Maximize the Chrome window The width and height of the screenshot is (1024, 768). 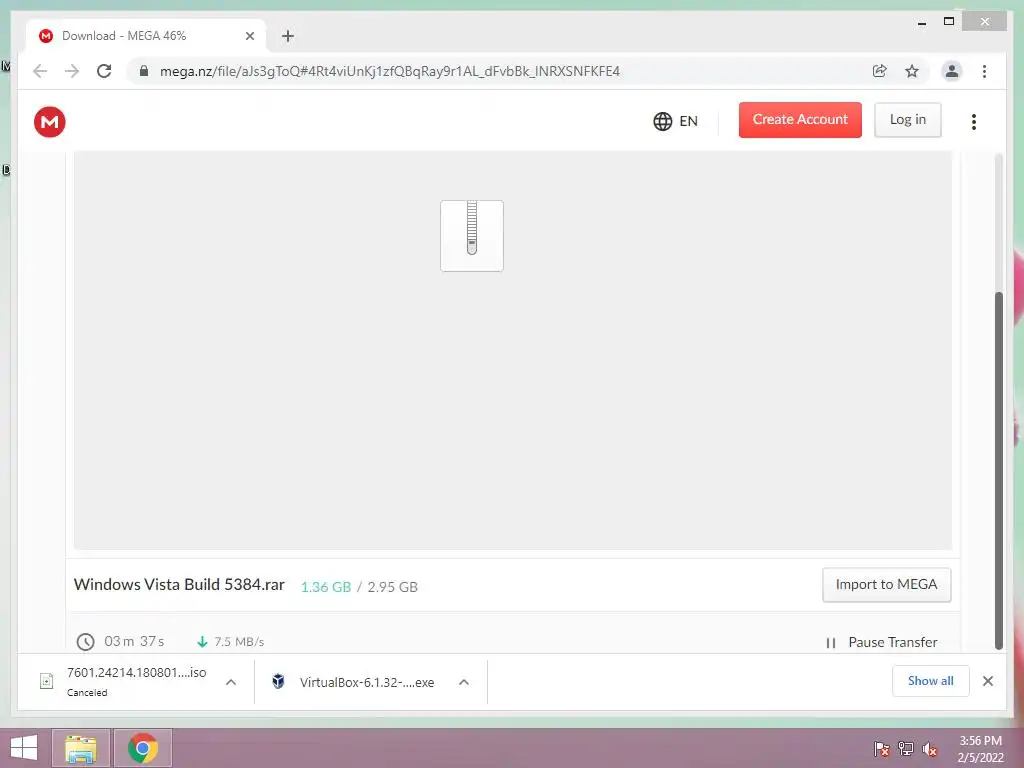click(949, 22)
